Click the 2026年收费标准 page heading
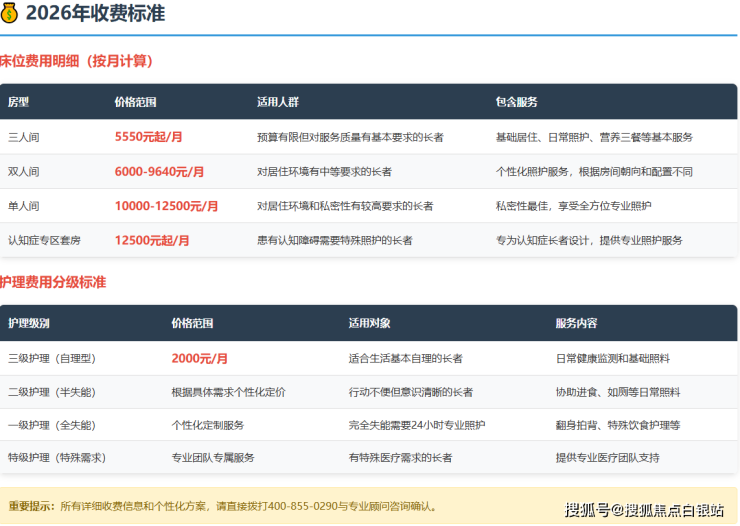This screenshot has height=526, width=740. [95, 14]
